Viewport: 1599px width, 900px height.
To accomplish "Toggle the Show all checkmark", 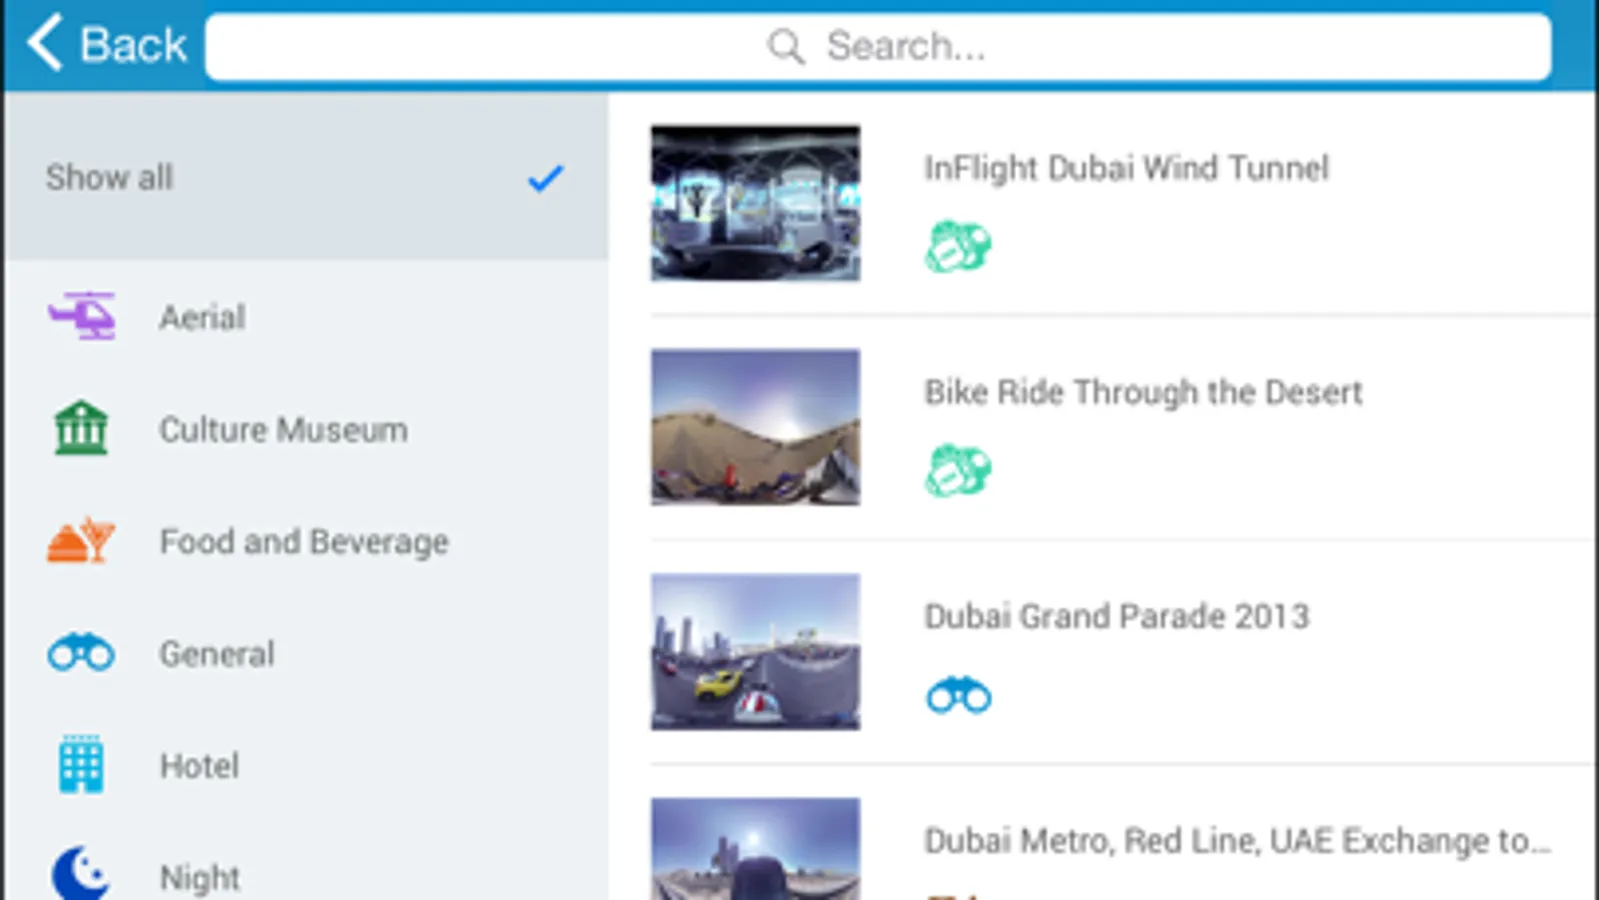I will [546, 178].
